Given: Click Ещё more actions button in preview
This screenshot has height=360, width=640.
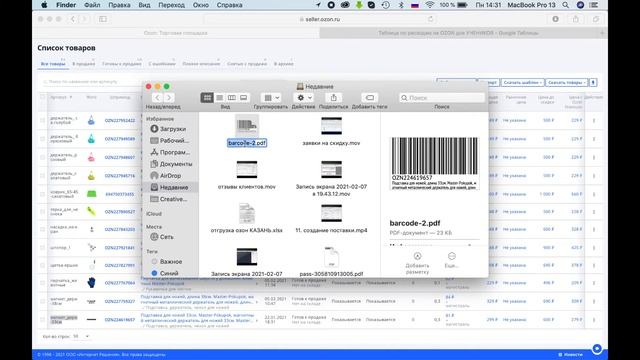Looking at the screenshot, I should click(451, 260).
